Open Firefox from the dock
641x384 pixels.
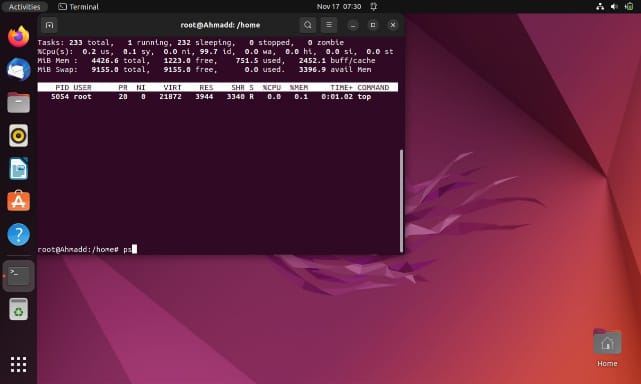point(18,36)
